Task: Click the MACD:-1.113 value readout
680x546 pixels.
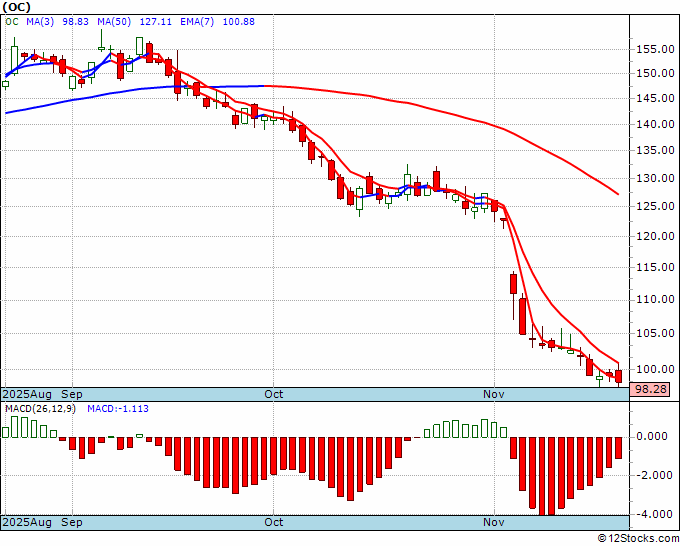Action: click(118, 409)
